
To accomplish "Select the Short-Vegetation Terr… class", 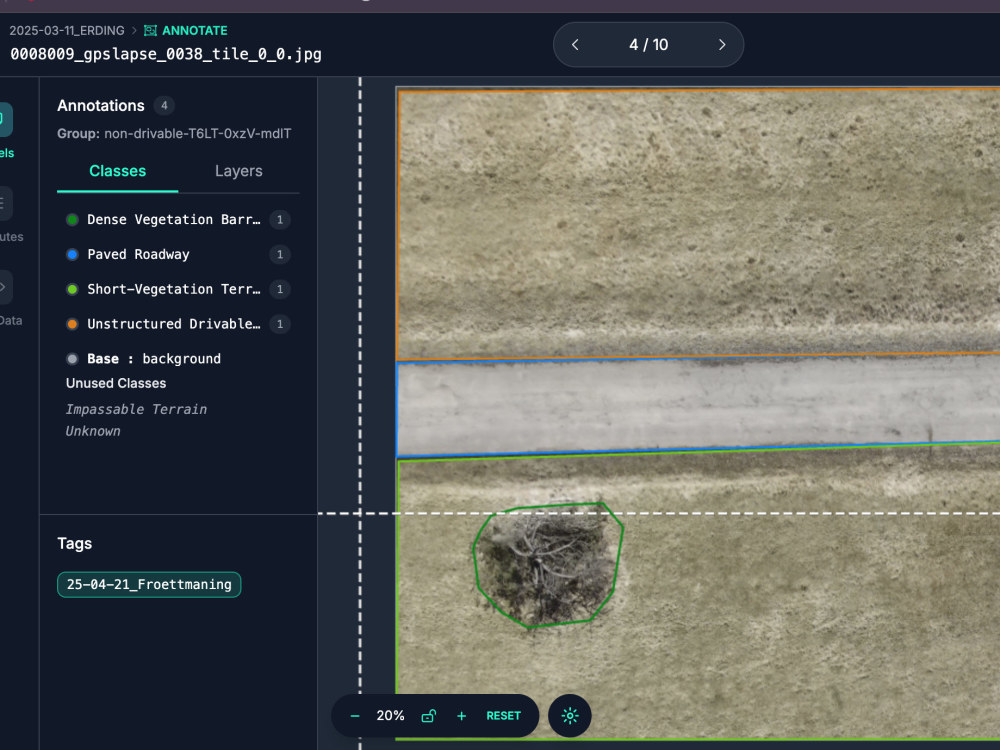I will pyautogui.click(x=179, y=289).
